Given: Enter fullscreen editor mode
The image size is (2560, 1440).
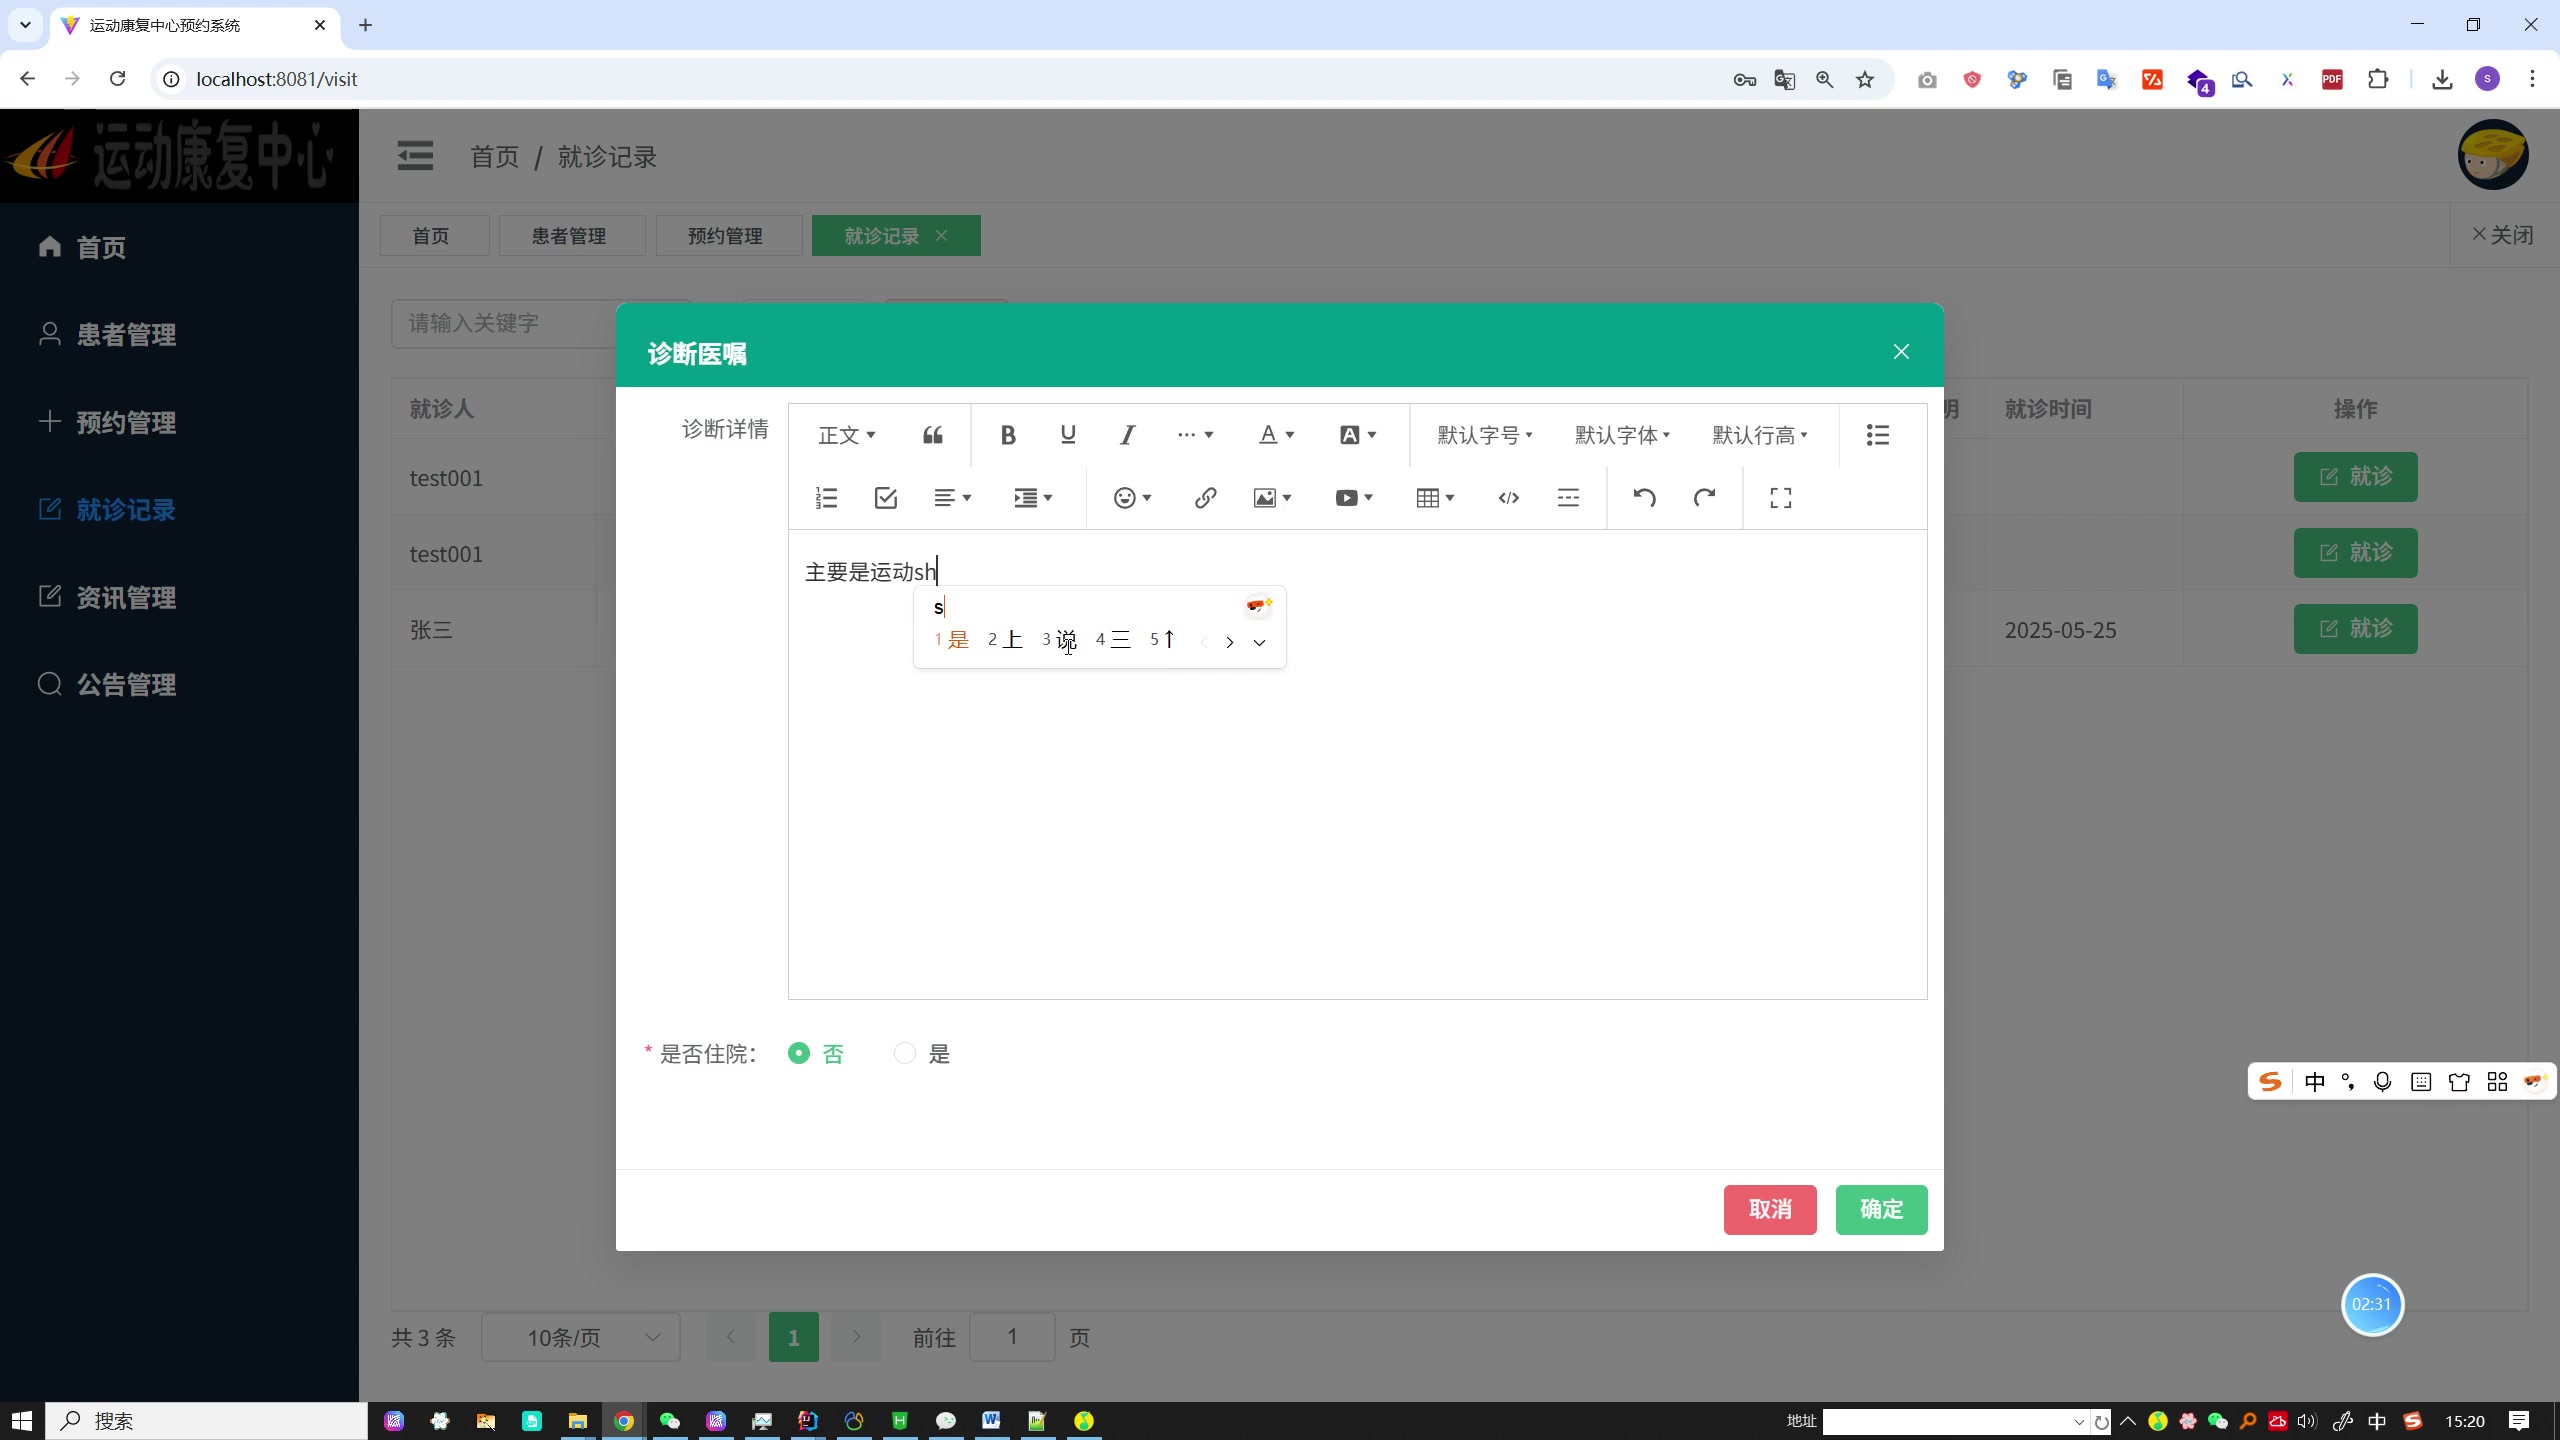Looking at the screenshot, I should click(x=1781, y=498).
